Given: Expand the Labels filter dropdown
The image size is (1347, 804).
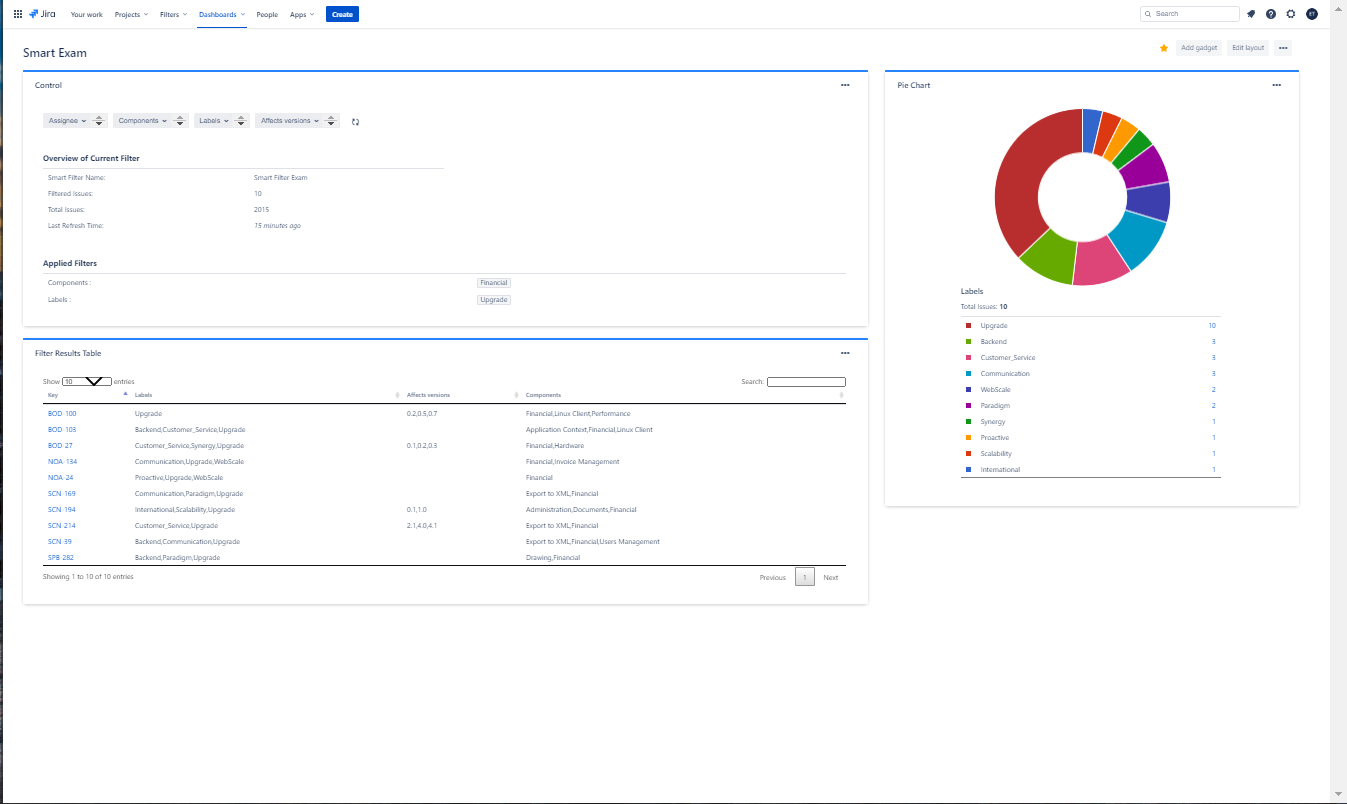Looking at the screenshot, I should click(213, 121).
